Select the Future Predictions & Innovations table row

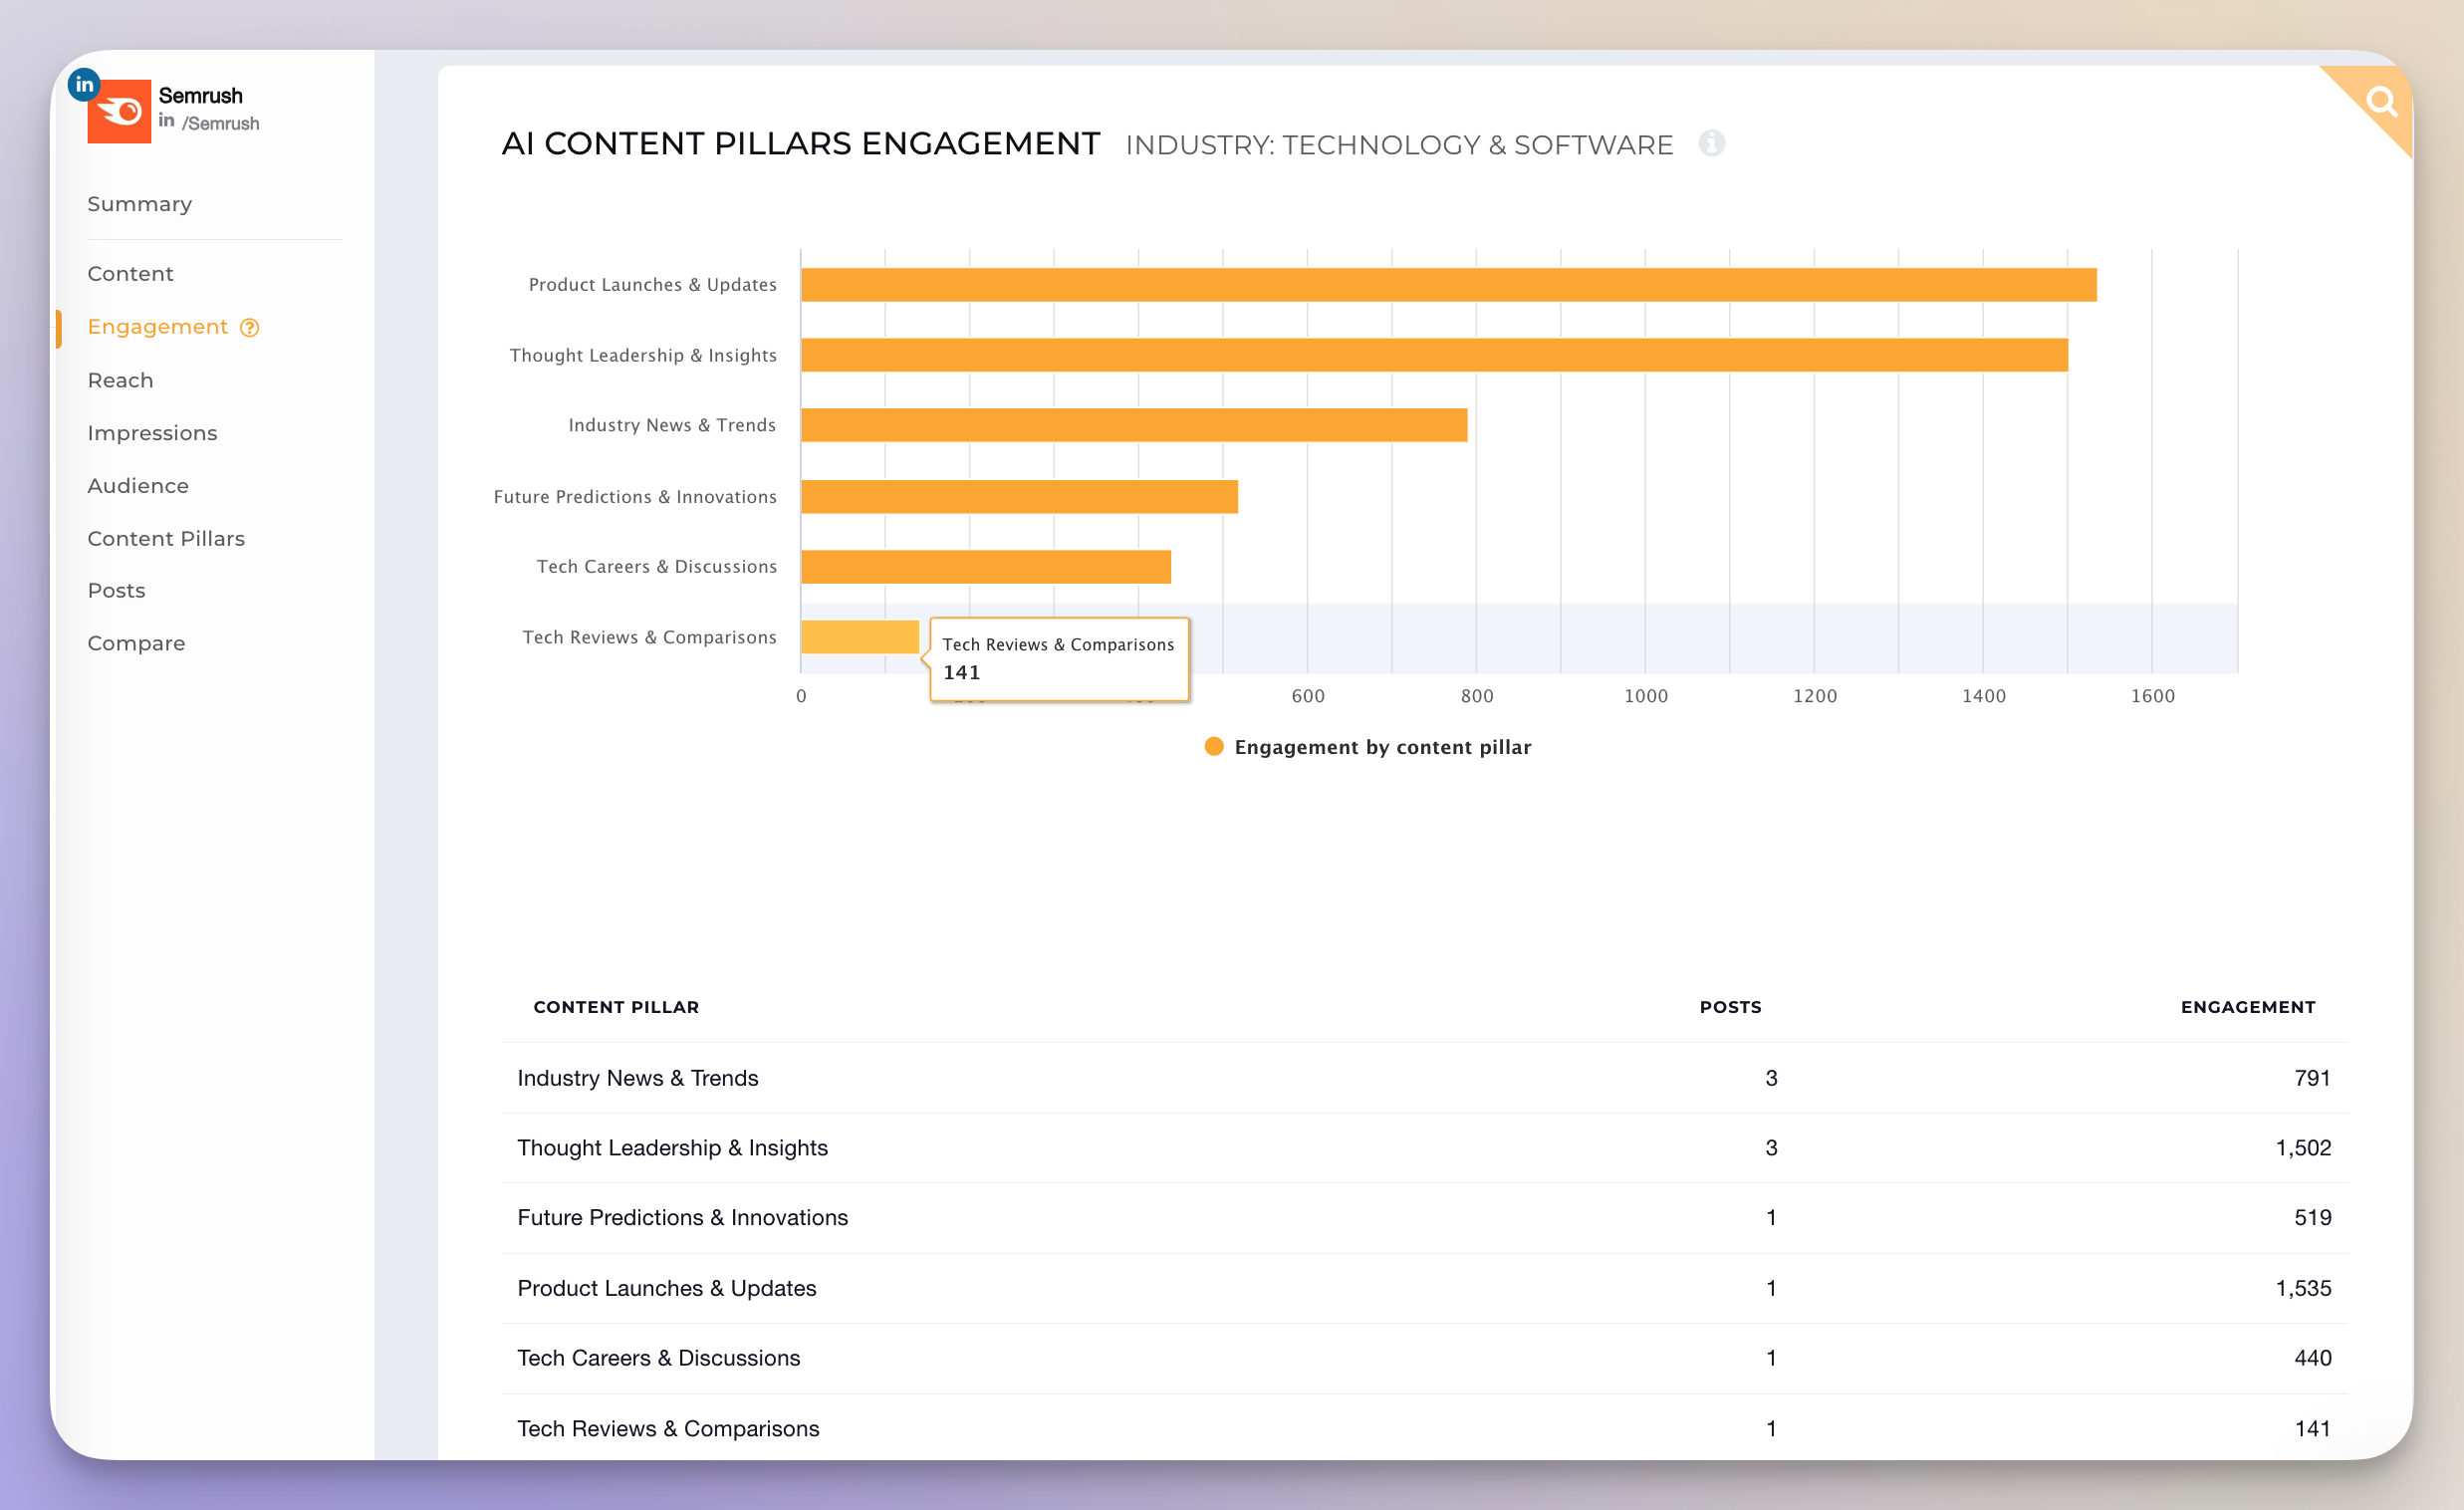pyautogui.click(x=1424, y=1218)
